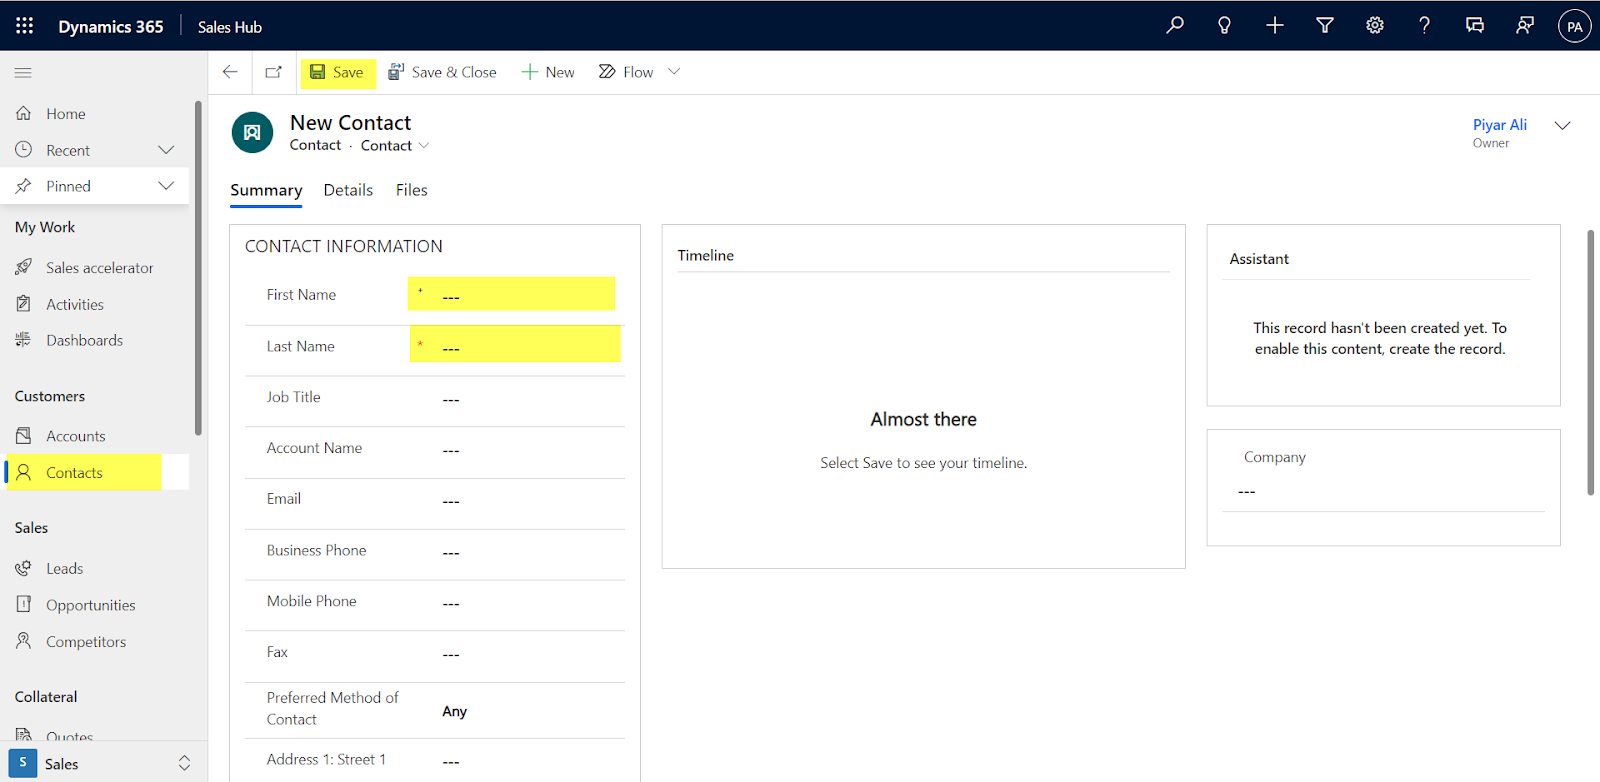Viewport: 1600px width, 782px height.
Task: Click the Job Title field
Action: (x=530, y=399)
